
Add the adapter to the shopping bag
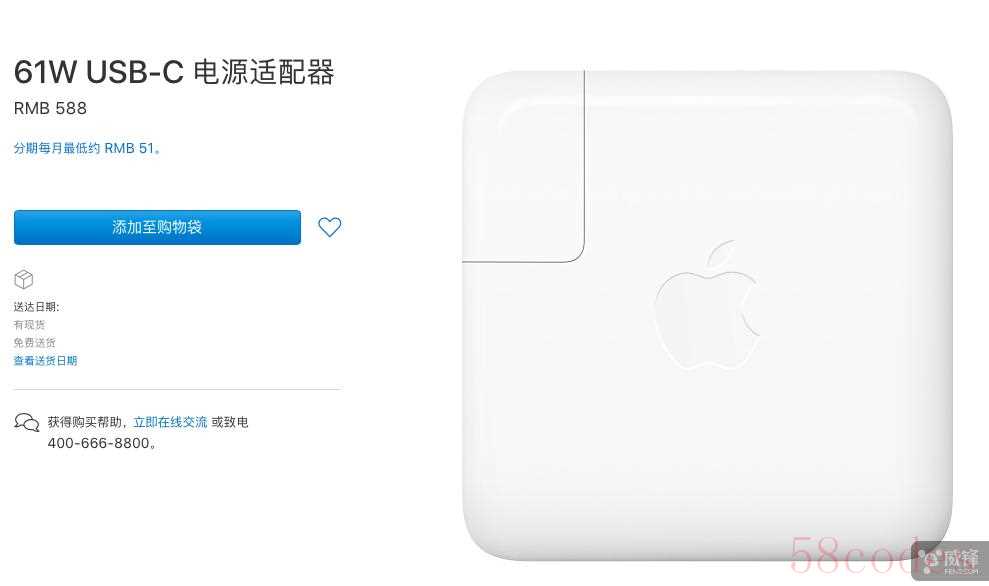(x=157, y=227)
